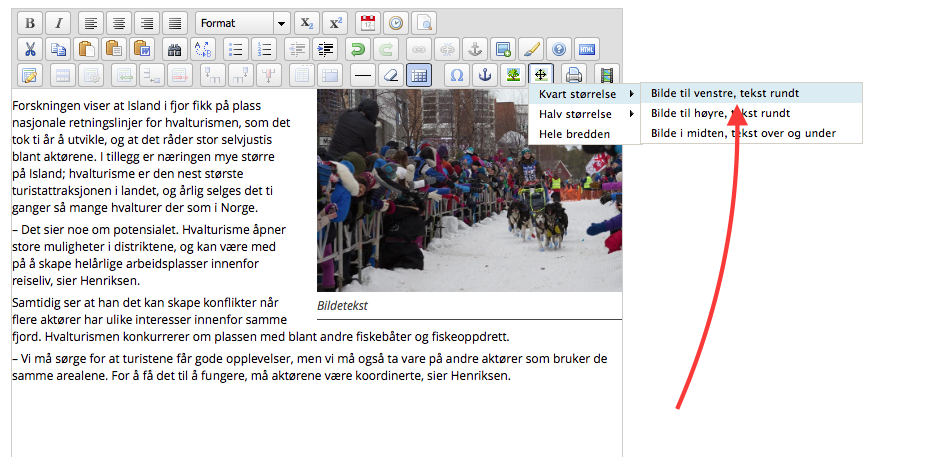This screenshot has height=457, width=931.
Task: Insert special character omega symbol
Action: click(x=457, y=75)
